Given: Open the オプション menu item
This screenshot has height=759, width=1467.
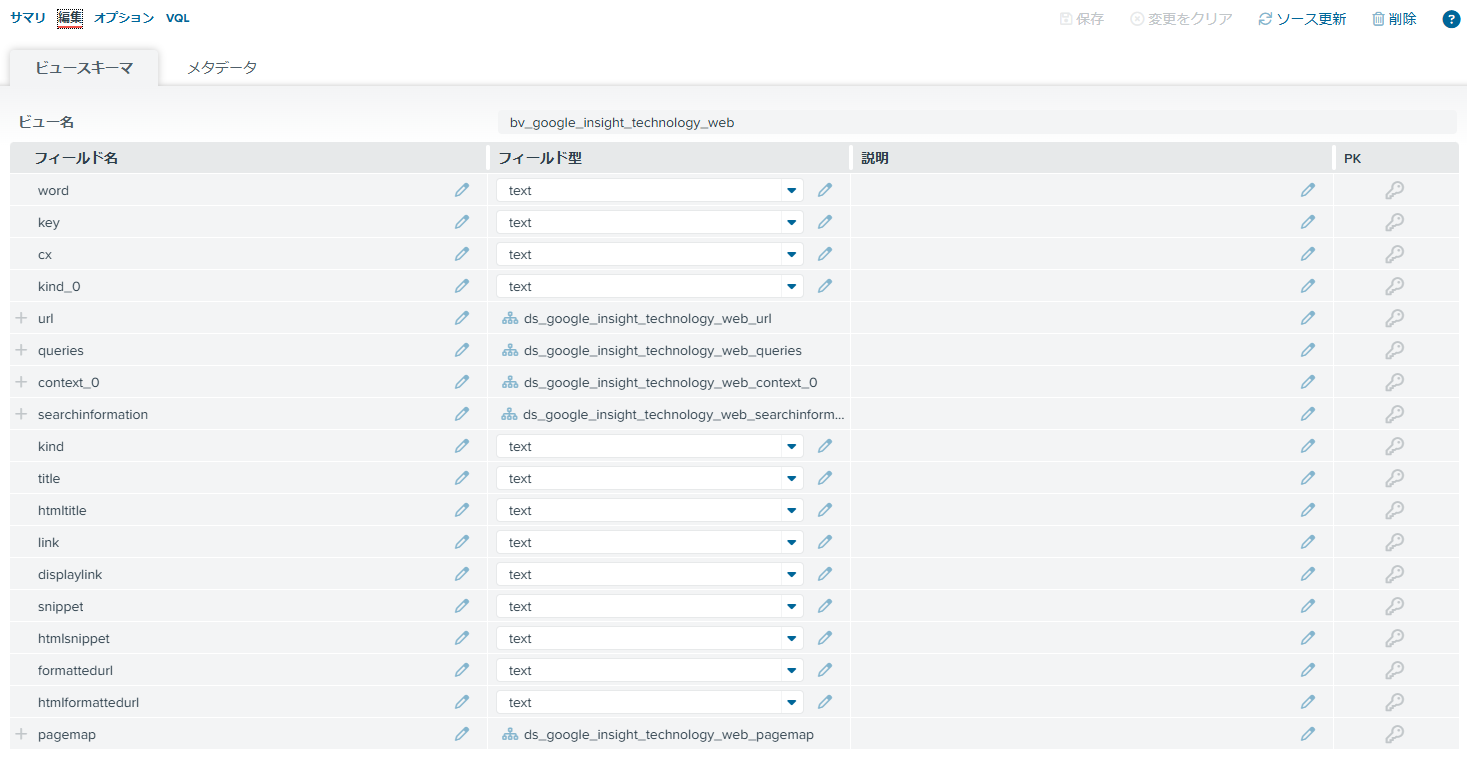Looking at the screenshot, I should (123, 17).
